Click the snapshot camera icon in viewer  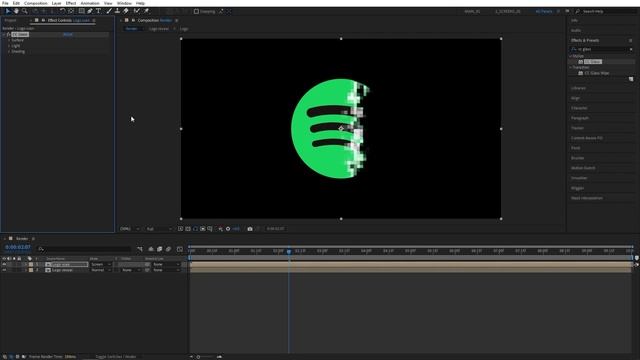point(250,229)
